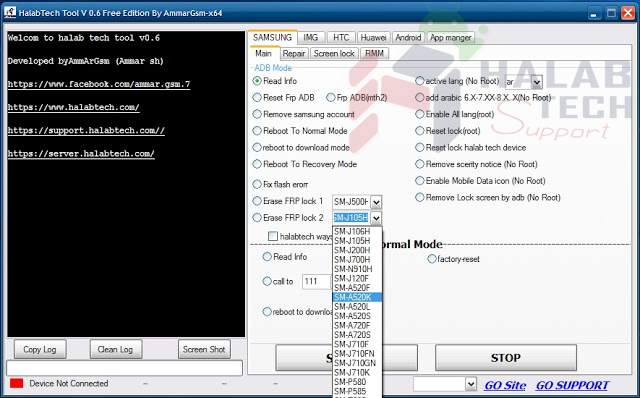The width and height of the screenshot is (640, 398).
Task: Open the Screen lock sub-tab
Action: point(334,53)
